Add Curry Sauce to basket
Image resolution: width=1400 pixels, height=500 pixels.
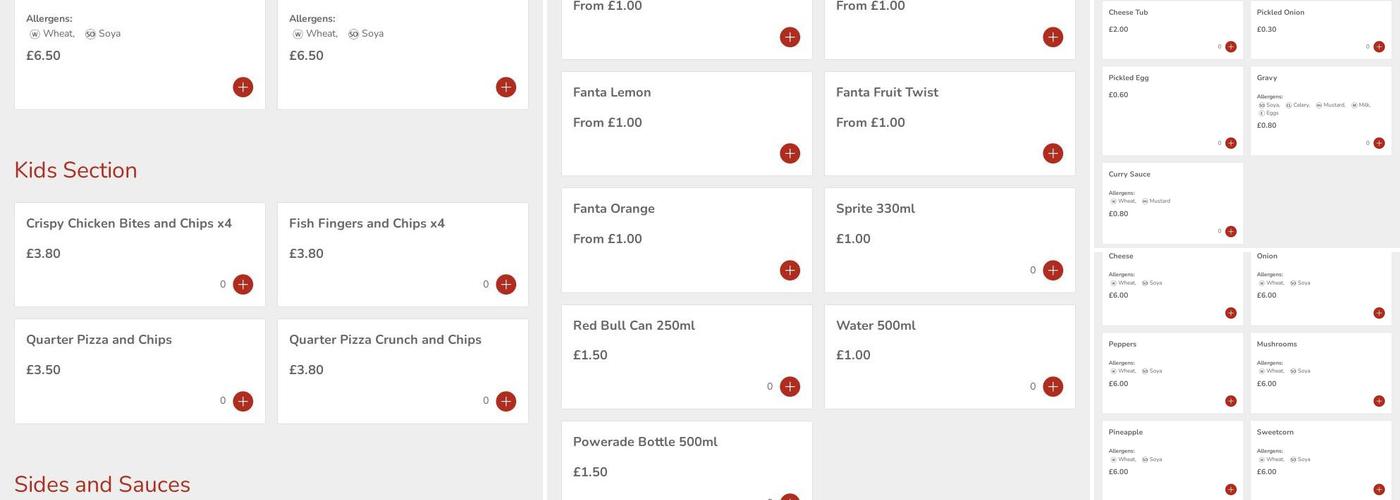pos(1231,231)
